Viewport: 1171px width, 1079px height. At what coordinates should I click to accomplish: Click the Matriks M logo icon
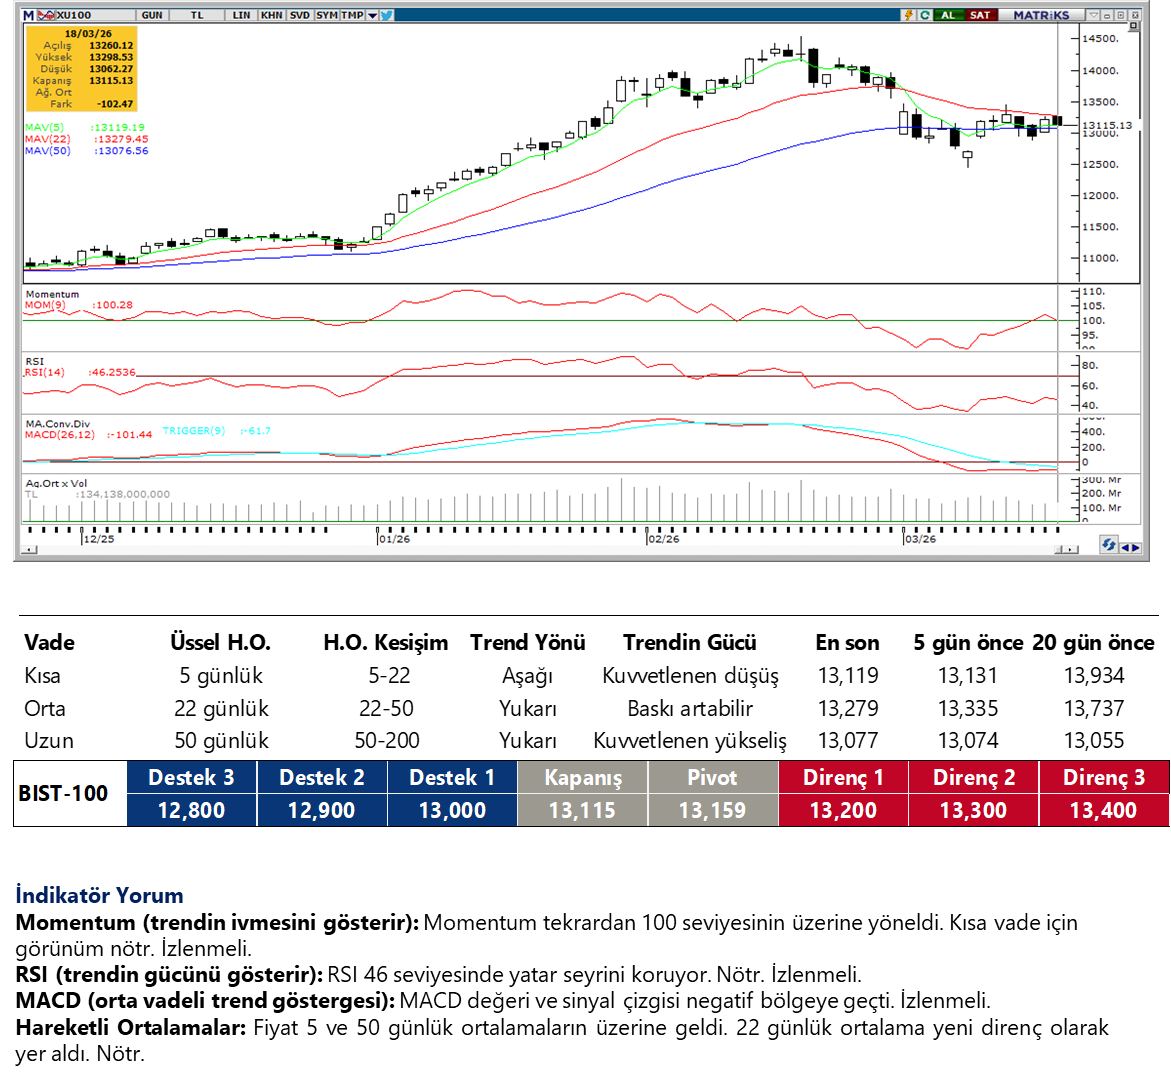[x=28, y=15]
